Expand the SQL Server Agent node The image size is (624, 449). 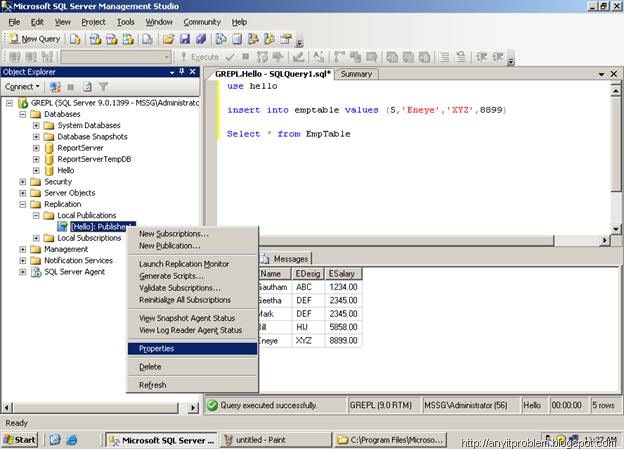[x=23, y=272]
